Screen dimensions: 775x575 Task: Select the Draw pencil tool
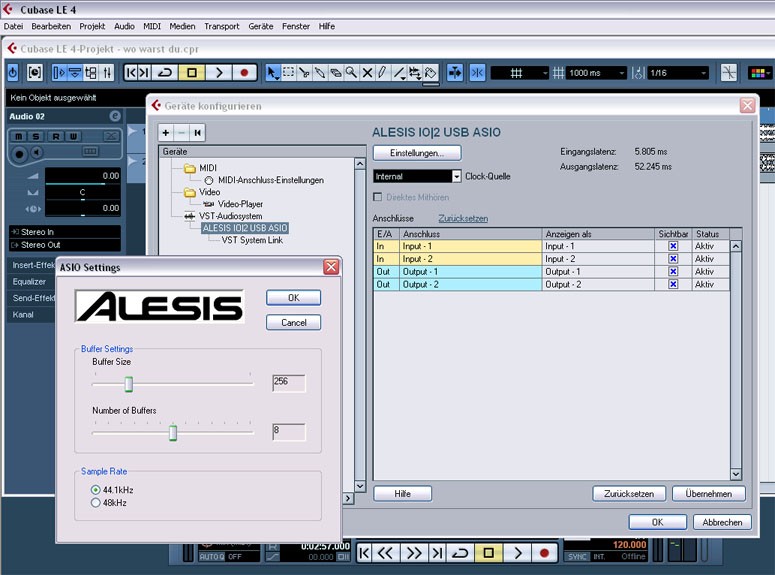(x=382, y=73)
